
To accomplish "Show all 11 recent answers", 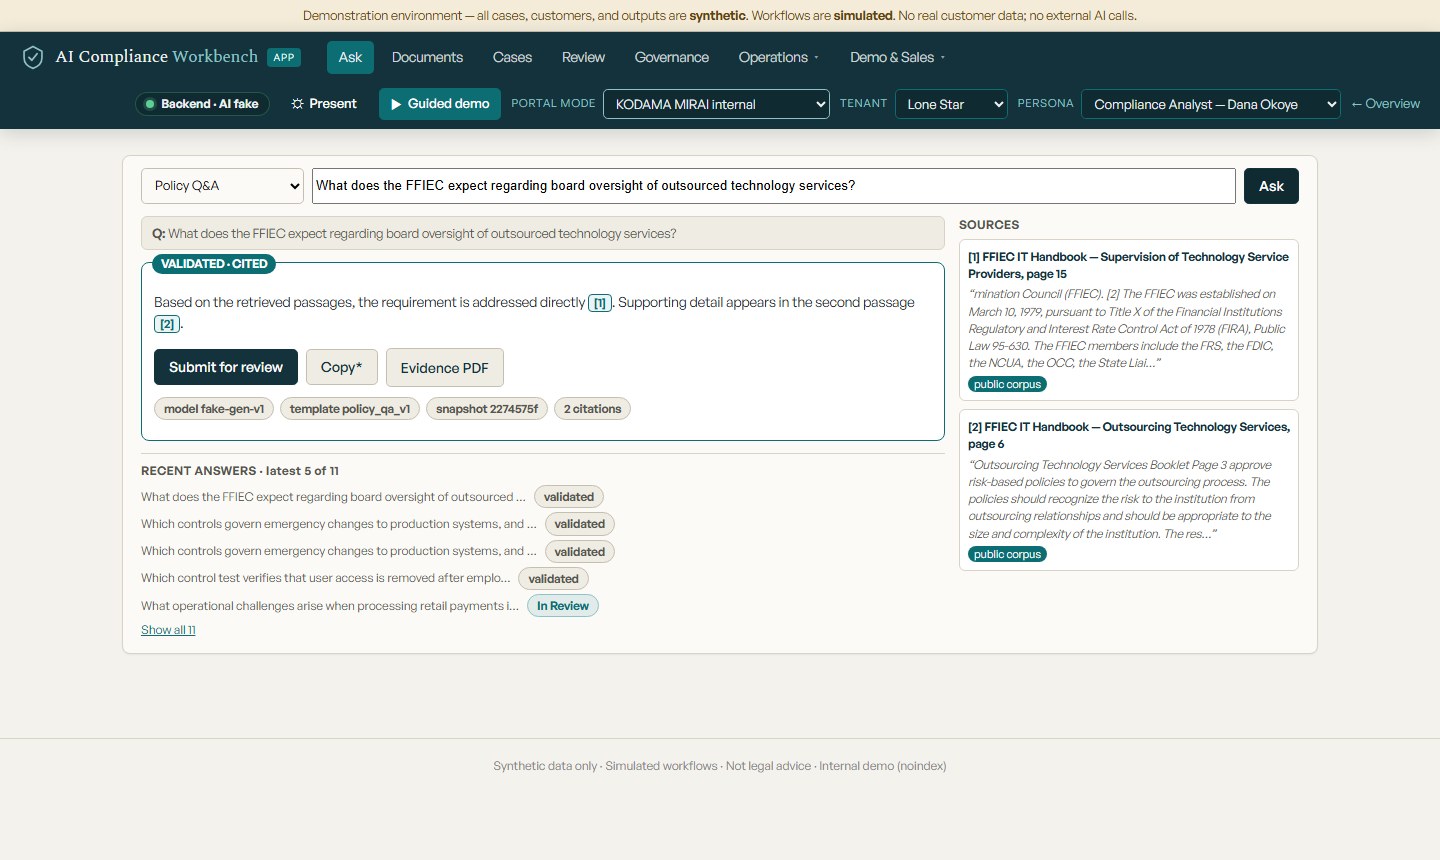I will (x=168, y=630).
